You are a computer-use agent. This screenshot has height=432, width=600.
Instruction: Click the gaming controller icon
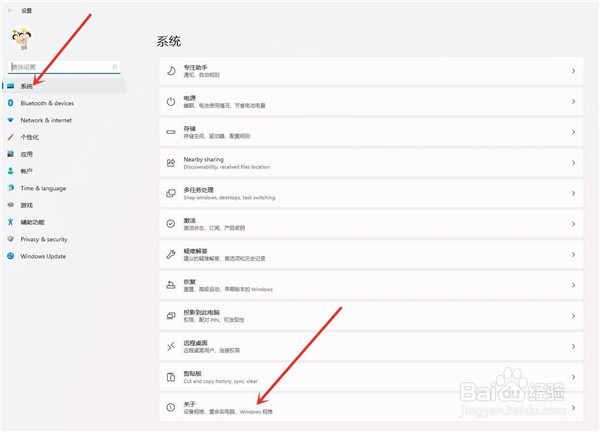(11, 205)
